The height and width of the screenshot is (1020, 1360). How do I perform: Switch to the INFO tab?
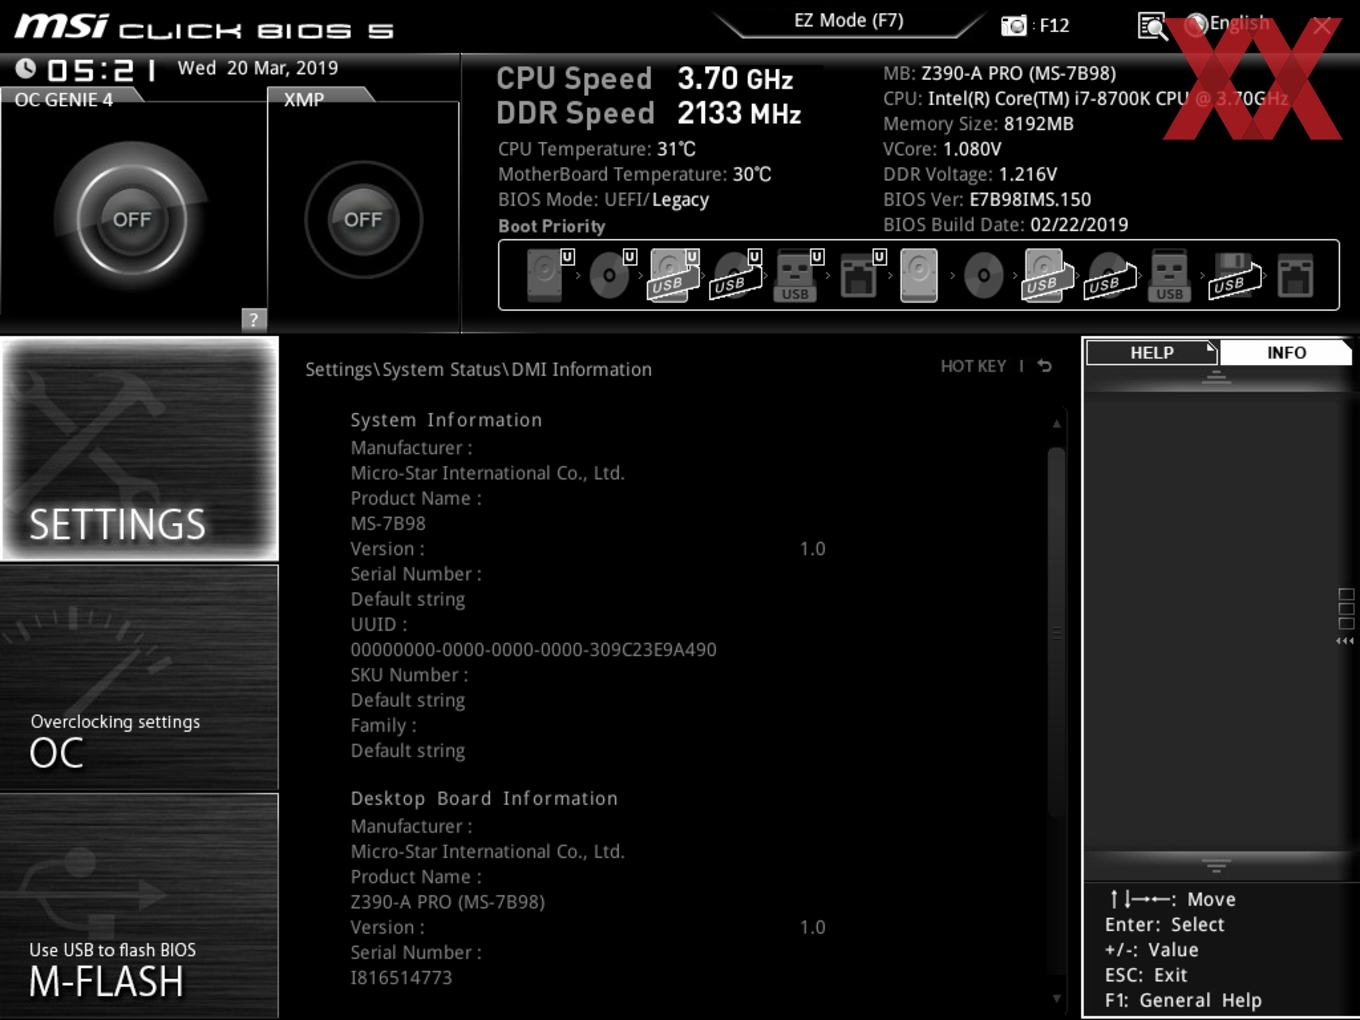pos(1286,353)
